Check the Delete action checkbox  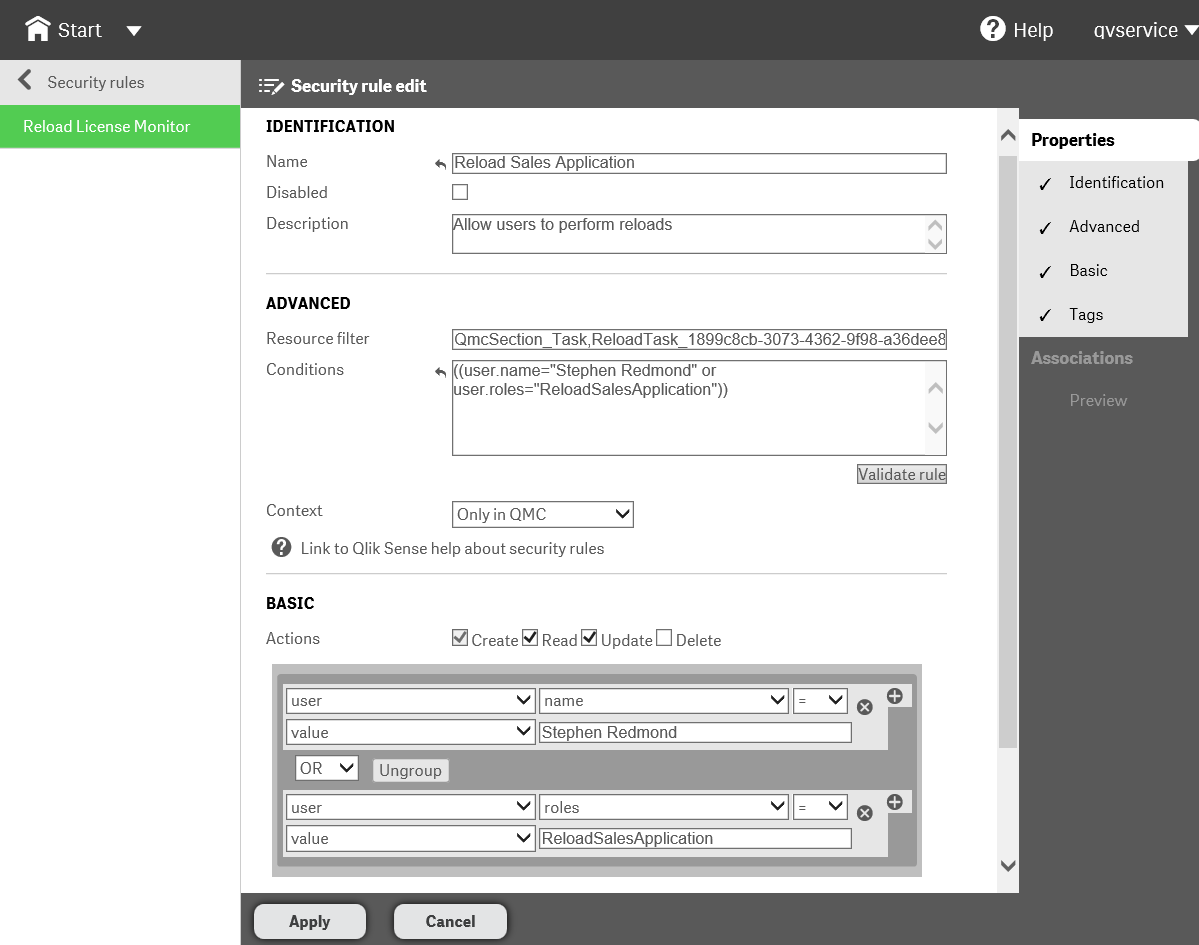[663, 637]
